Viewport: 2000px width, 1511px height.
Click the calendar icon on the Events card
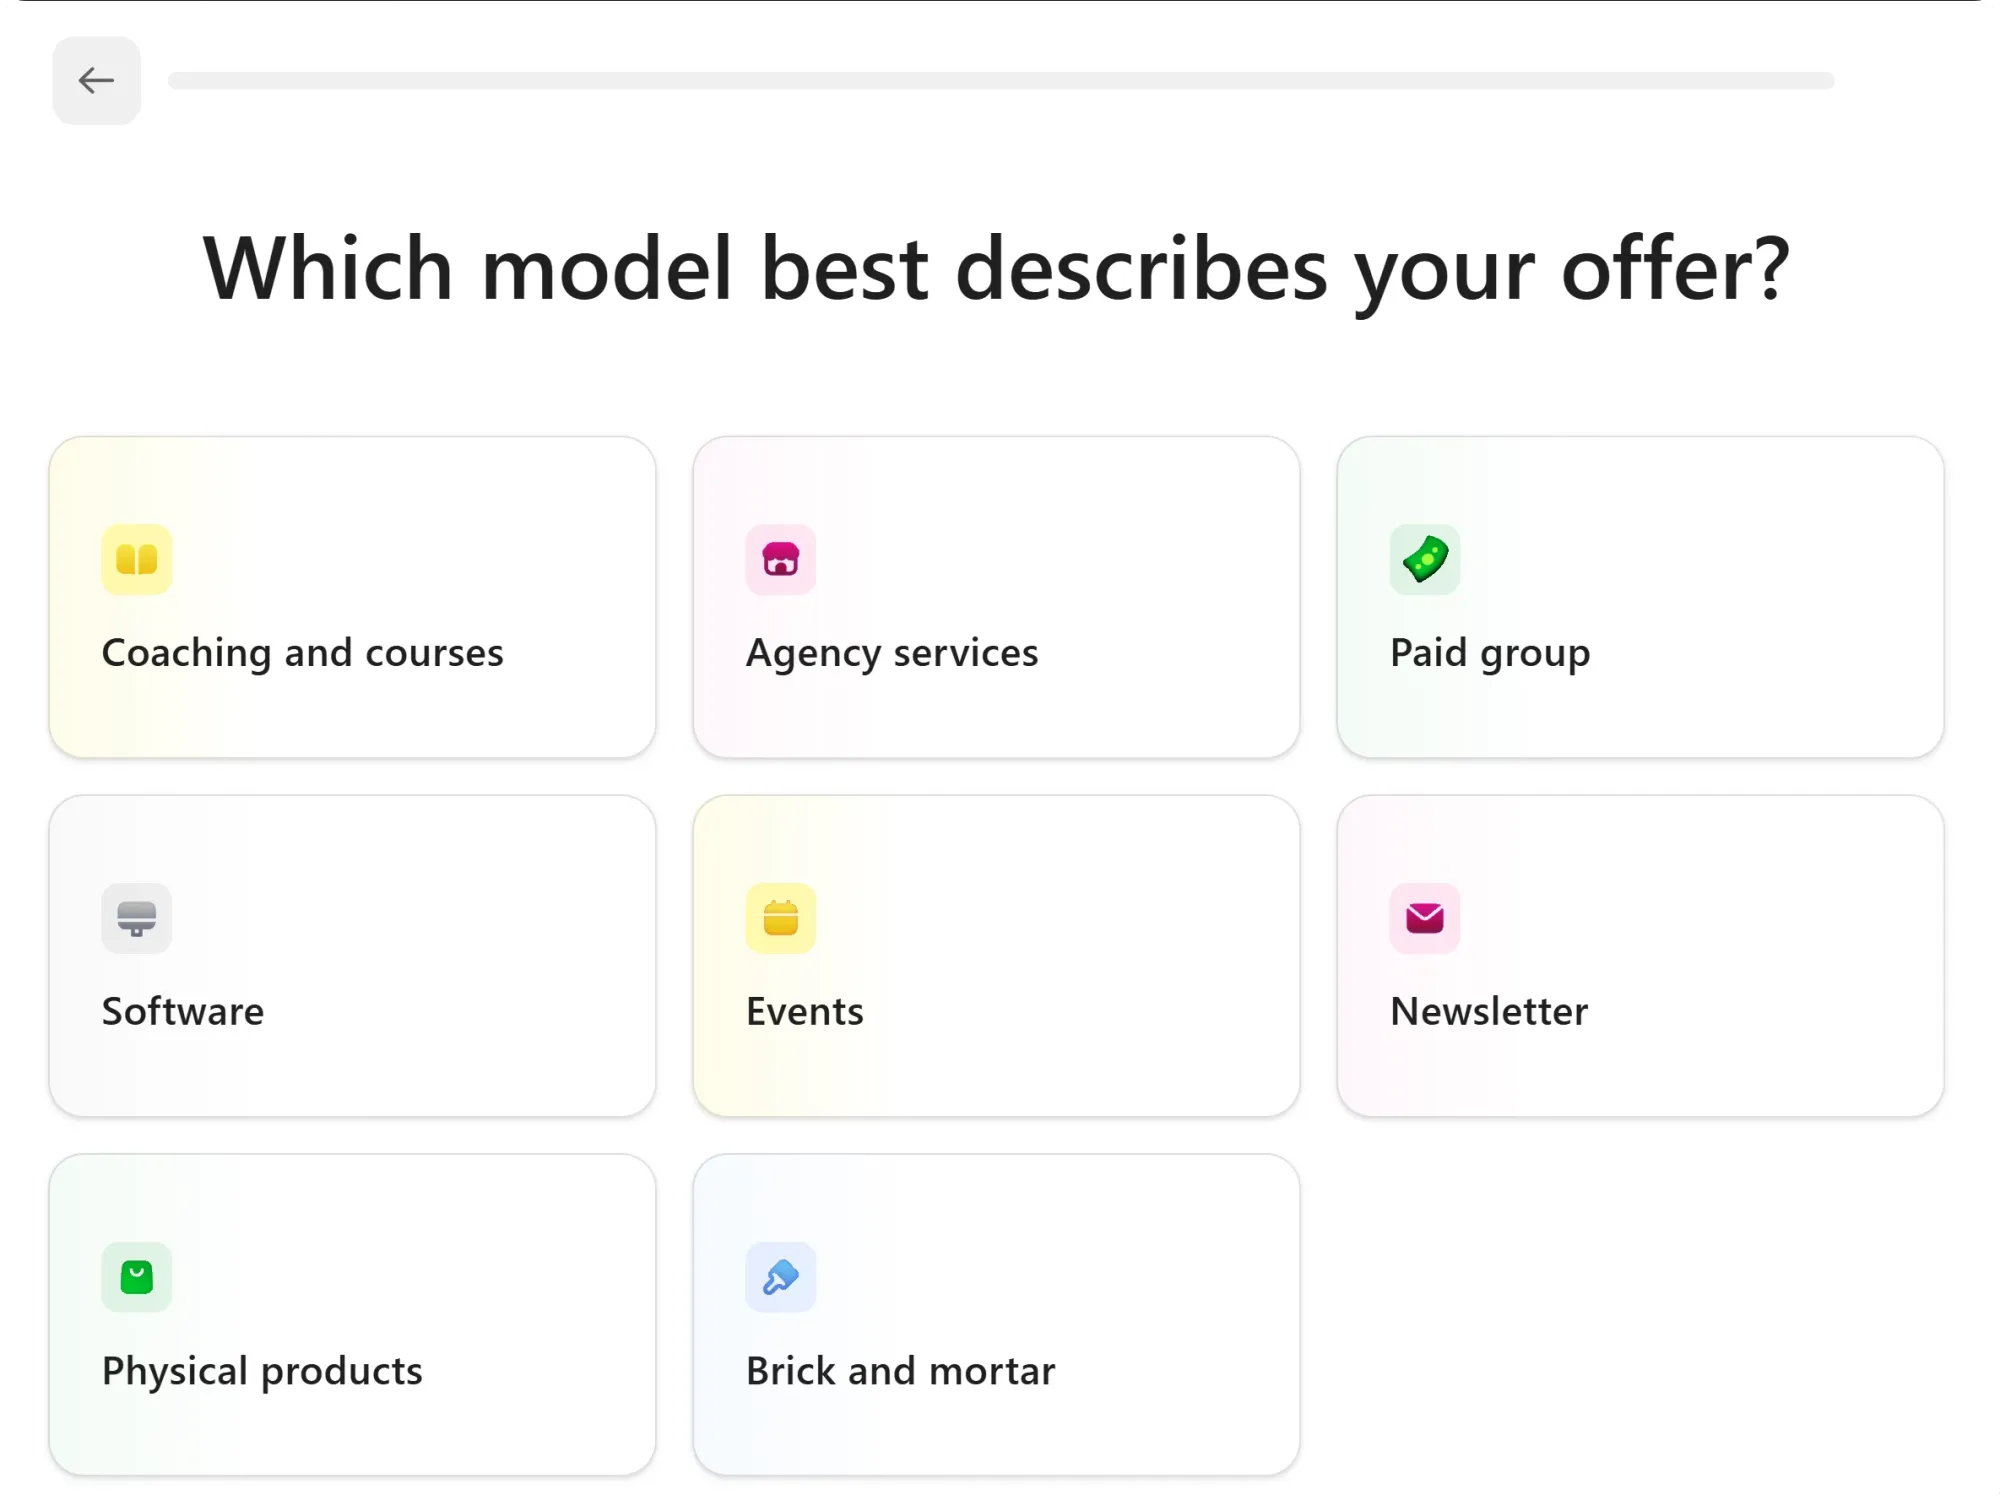(x=781, y=918)
